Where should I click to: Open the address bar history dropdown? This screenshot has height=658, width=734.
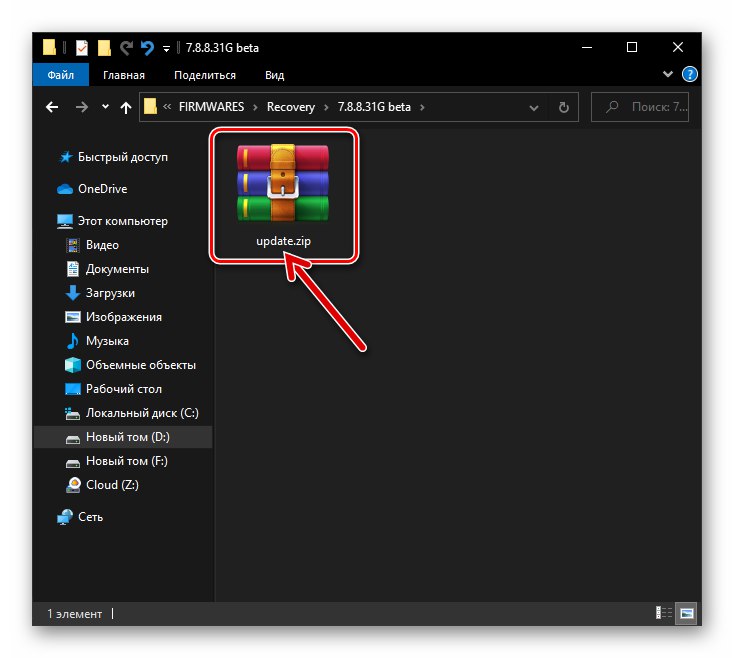coord(533,108)
